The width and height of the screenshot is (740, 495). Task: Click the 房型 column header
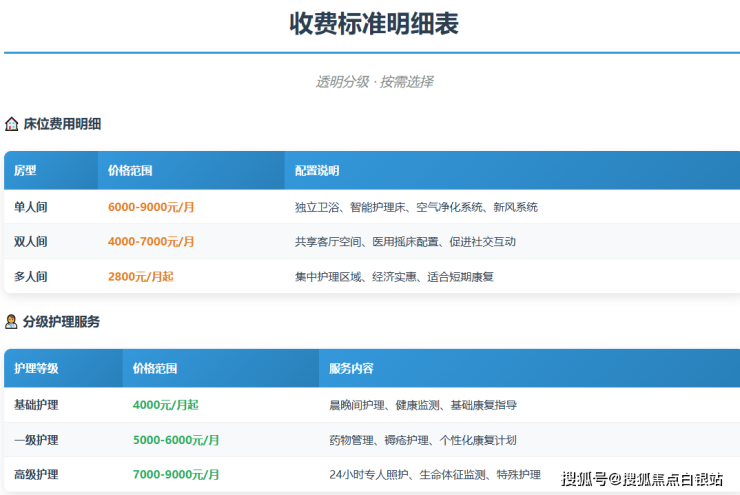point(25,171)
